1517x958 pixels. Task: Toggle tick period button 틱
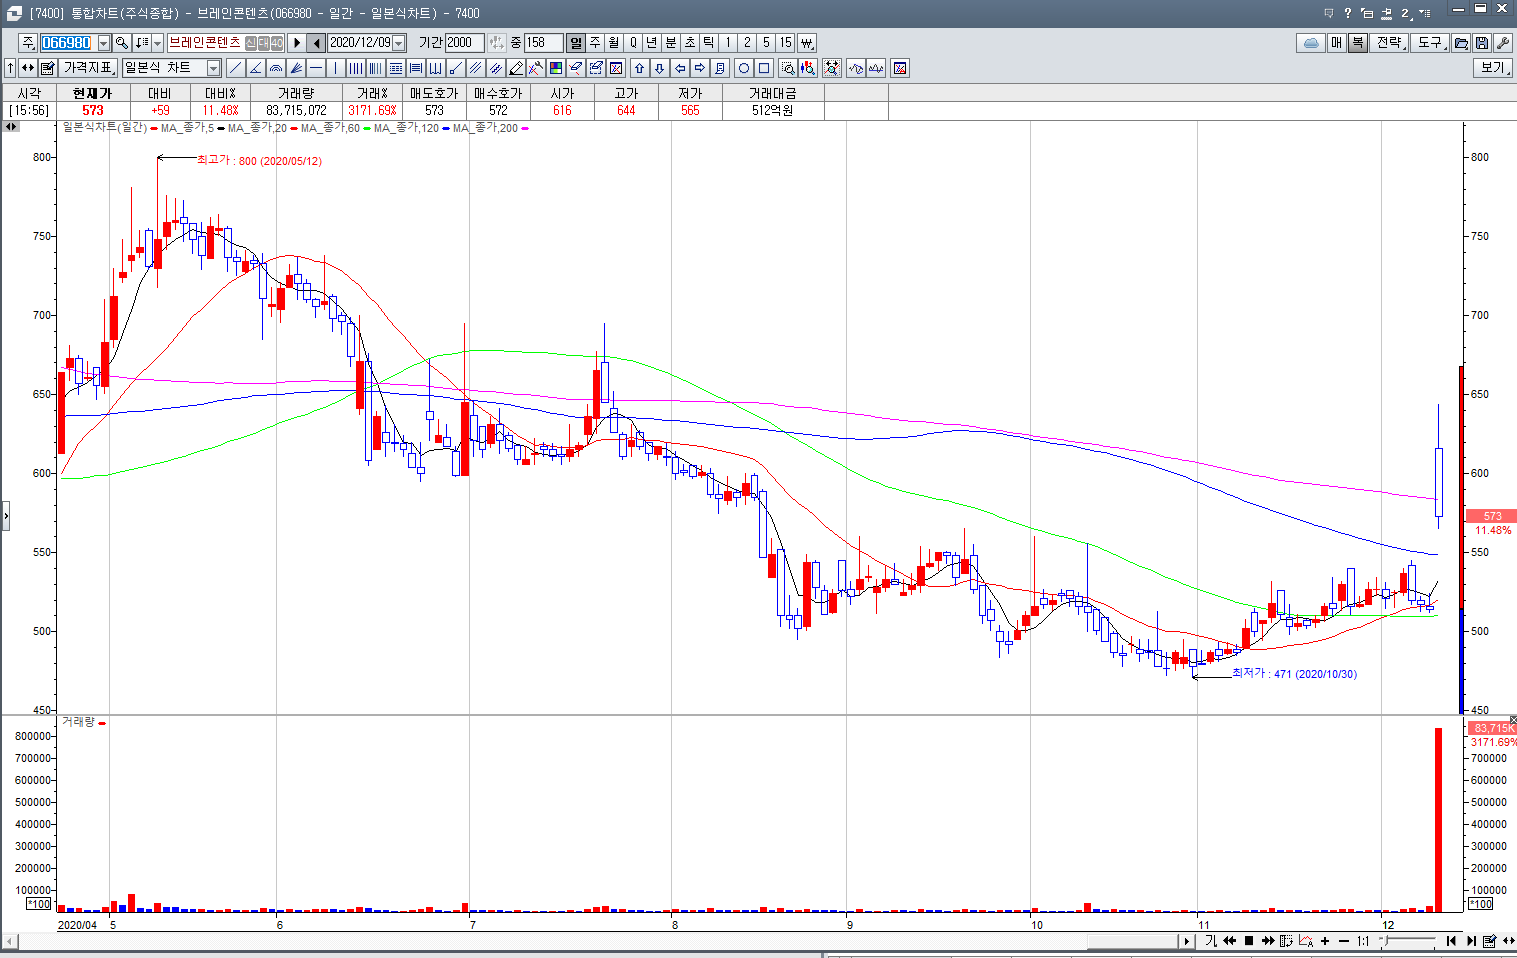coord(709,43)
